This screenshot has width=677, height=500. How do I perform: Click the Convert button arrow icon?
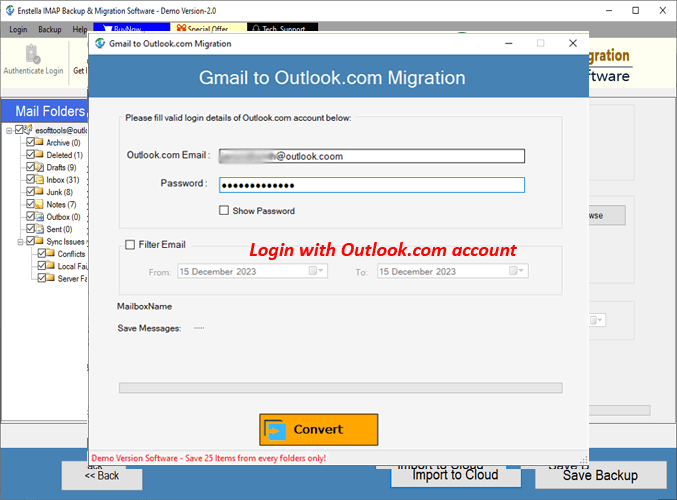pyautogui.click(x=275, y=430)
